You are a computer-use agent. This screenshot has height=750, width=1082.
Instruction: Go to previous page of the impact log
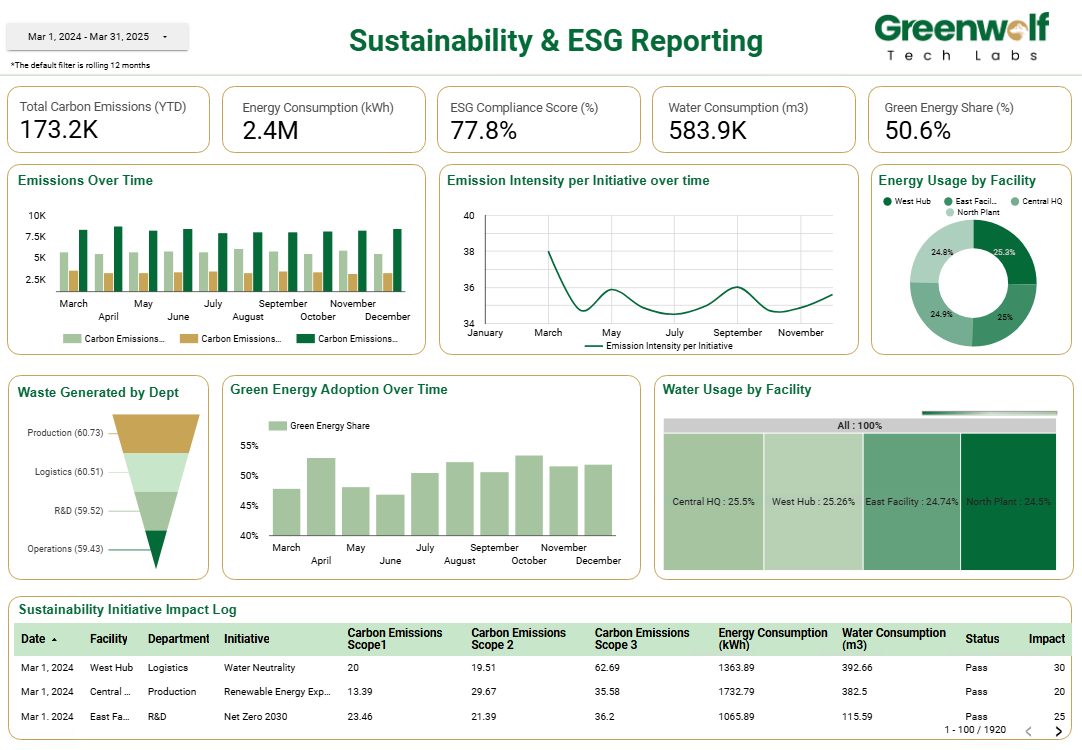1028,731
